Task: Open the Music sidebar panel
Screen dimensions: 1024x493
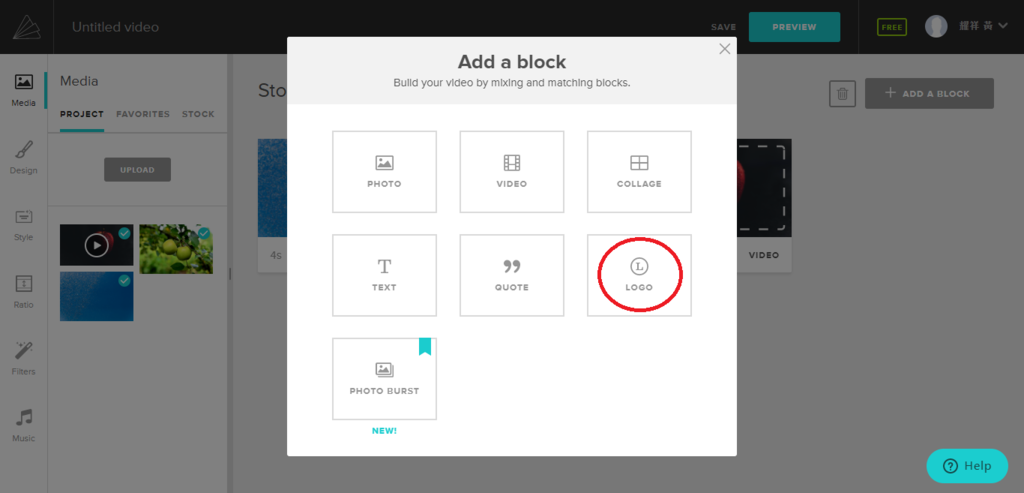Action: tap(23, 425)
